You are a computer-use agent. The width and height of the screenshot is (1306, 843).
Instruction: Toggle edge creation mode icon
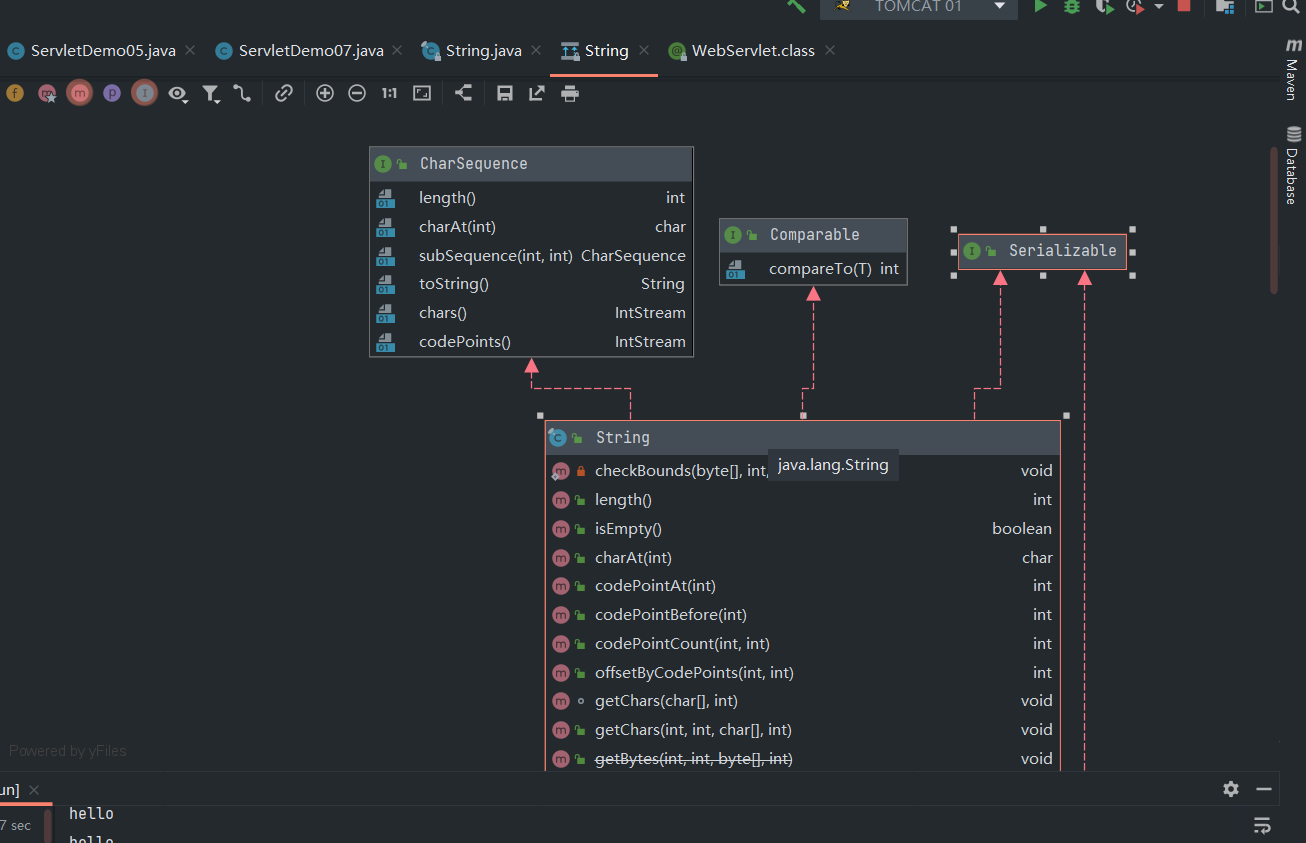point(242,93)
